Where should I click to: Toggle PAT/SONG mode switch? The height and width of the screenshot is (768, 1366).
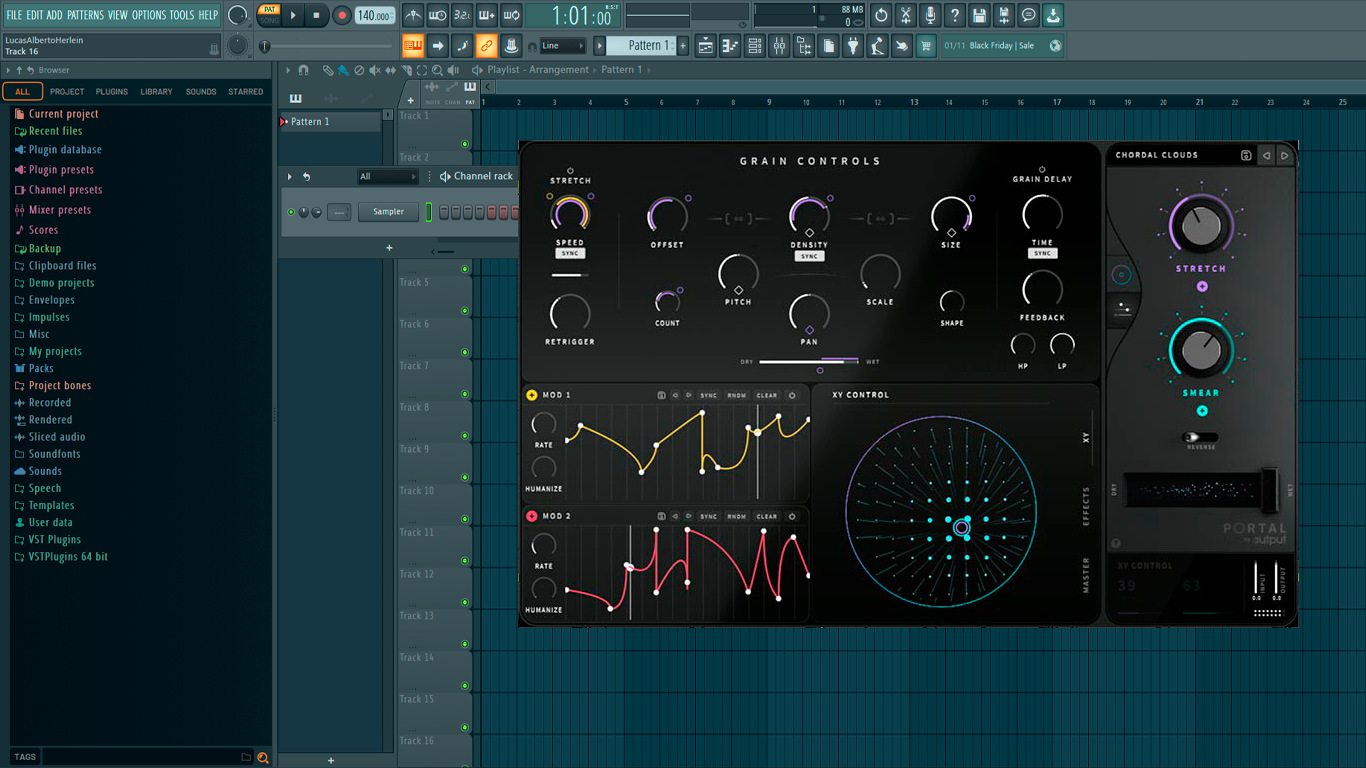[269, 15]
